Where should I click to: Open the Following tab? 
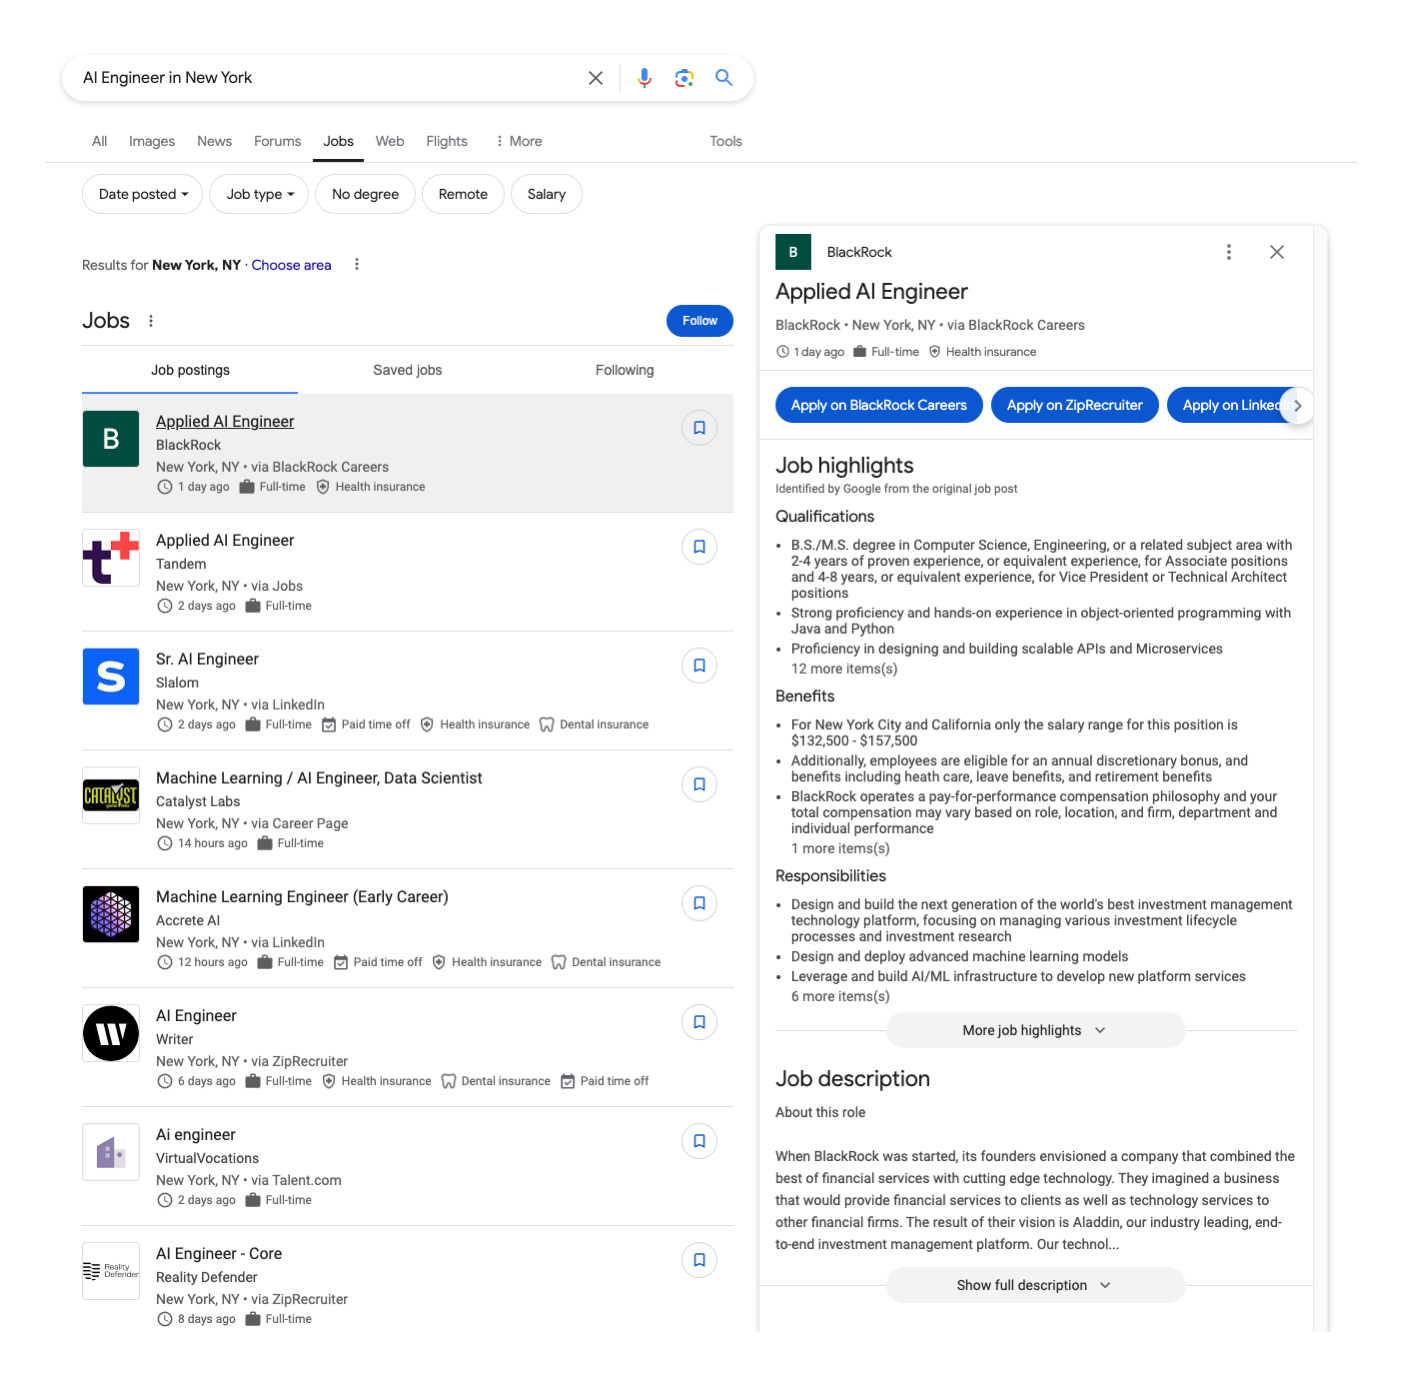point(624,370)
